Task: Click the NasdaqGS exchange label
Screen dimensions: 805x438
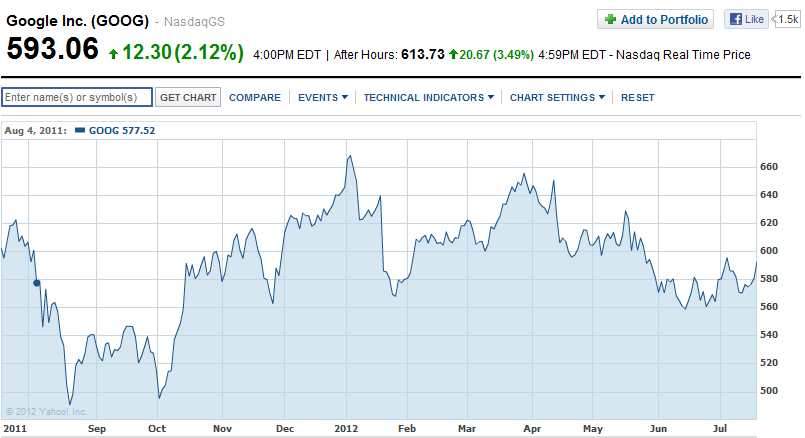Action: pos(194,22)
